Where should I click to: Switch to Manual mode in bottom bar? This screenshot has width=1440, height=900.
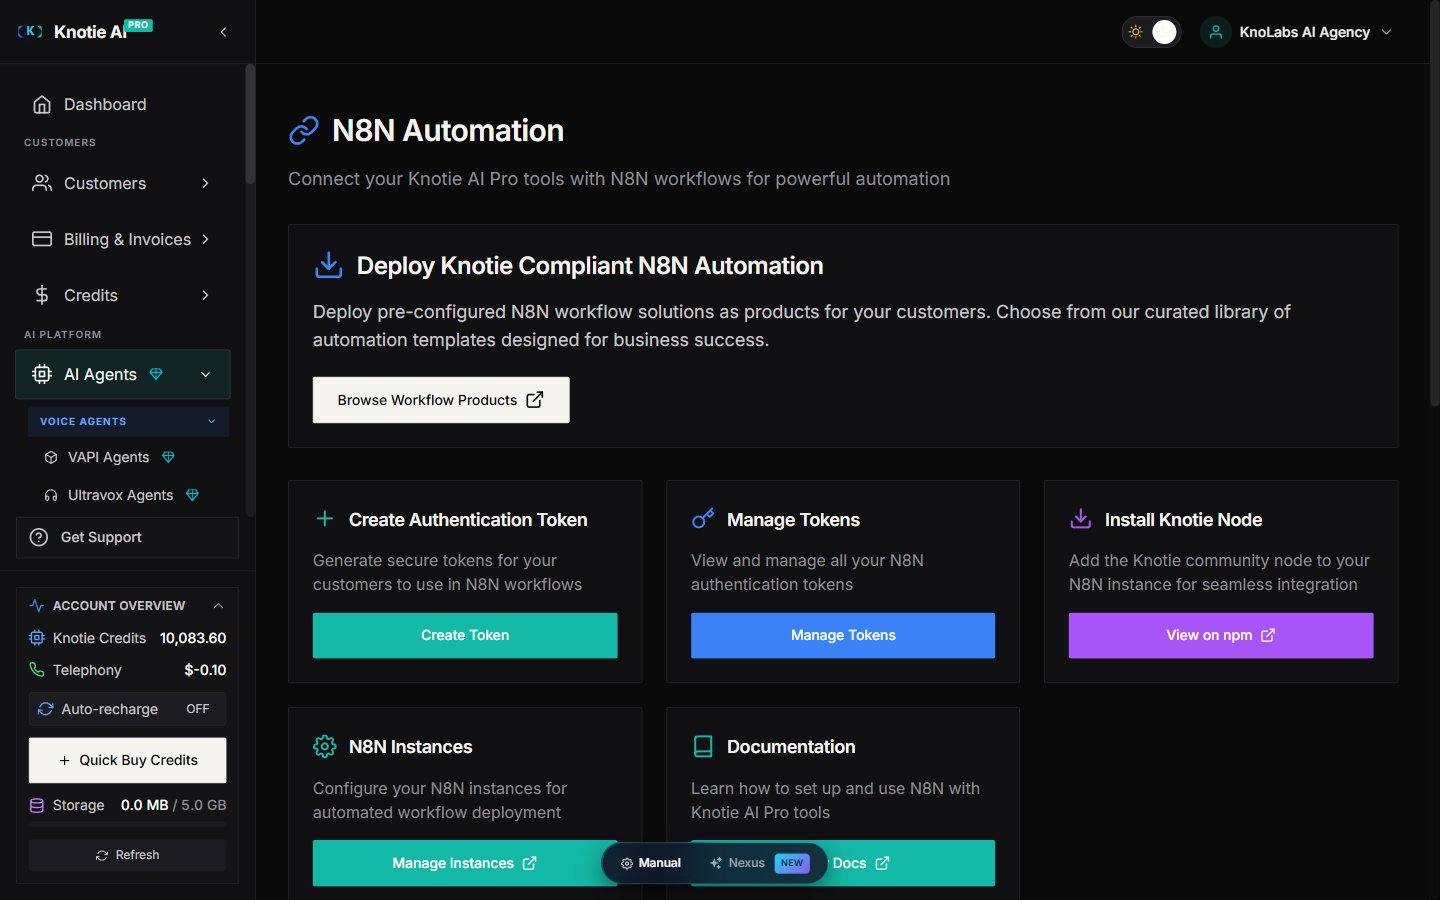click(x=651, y=863)
